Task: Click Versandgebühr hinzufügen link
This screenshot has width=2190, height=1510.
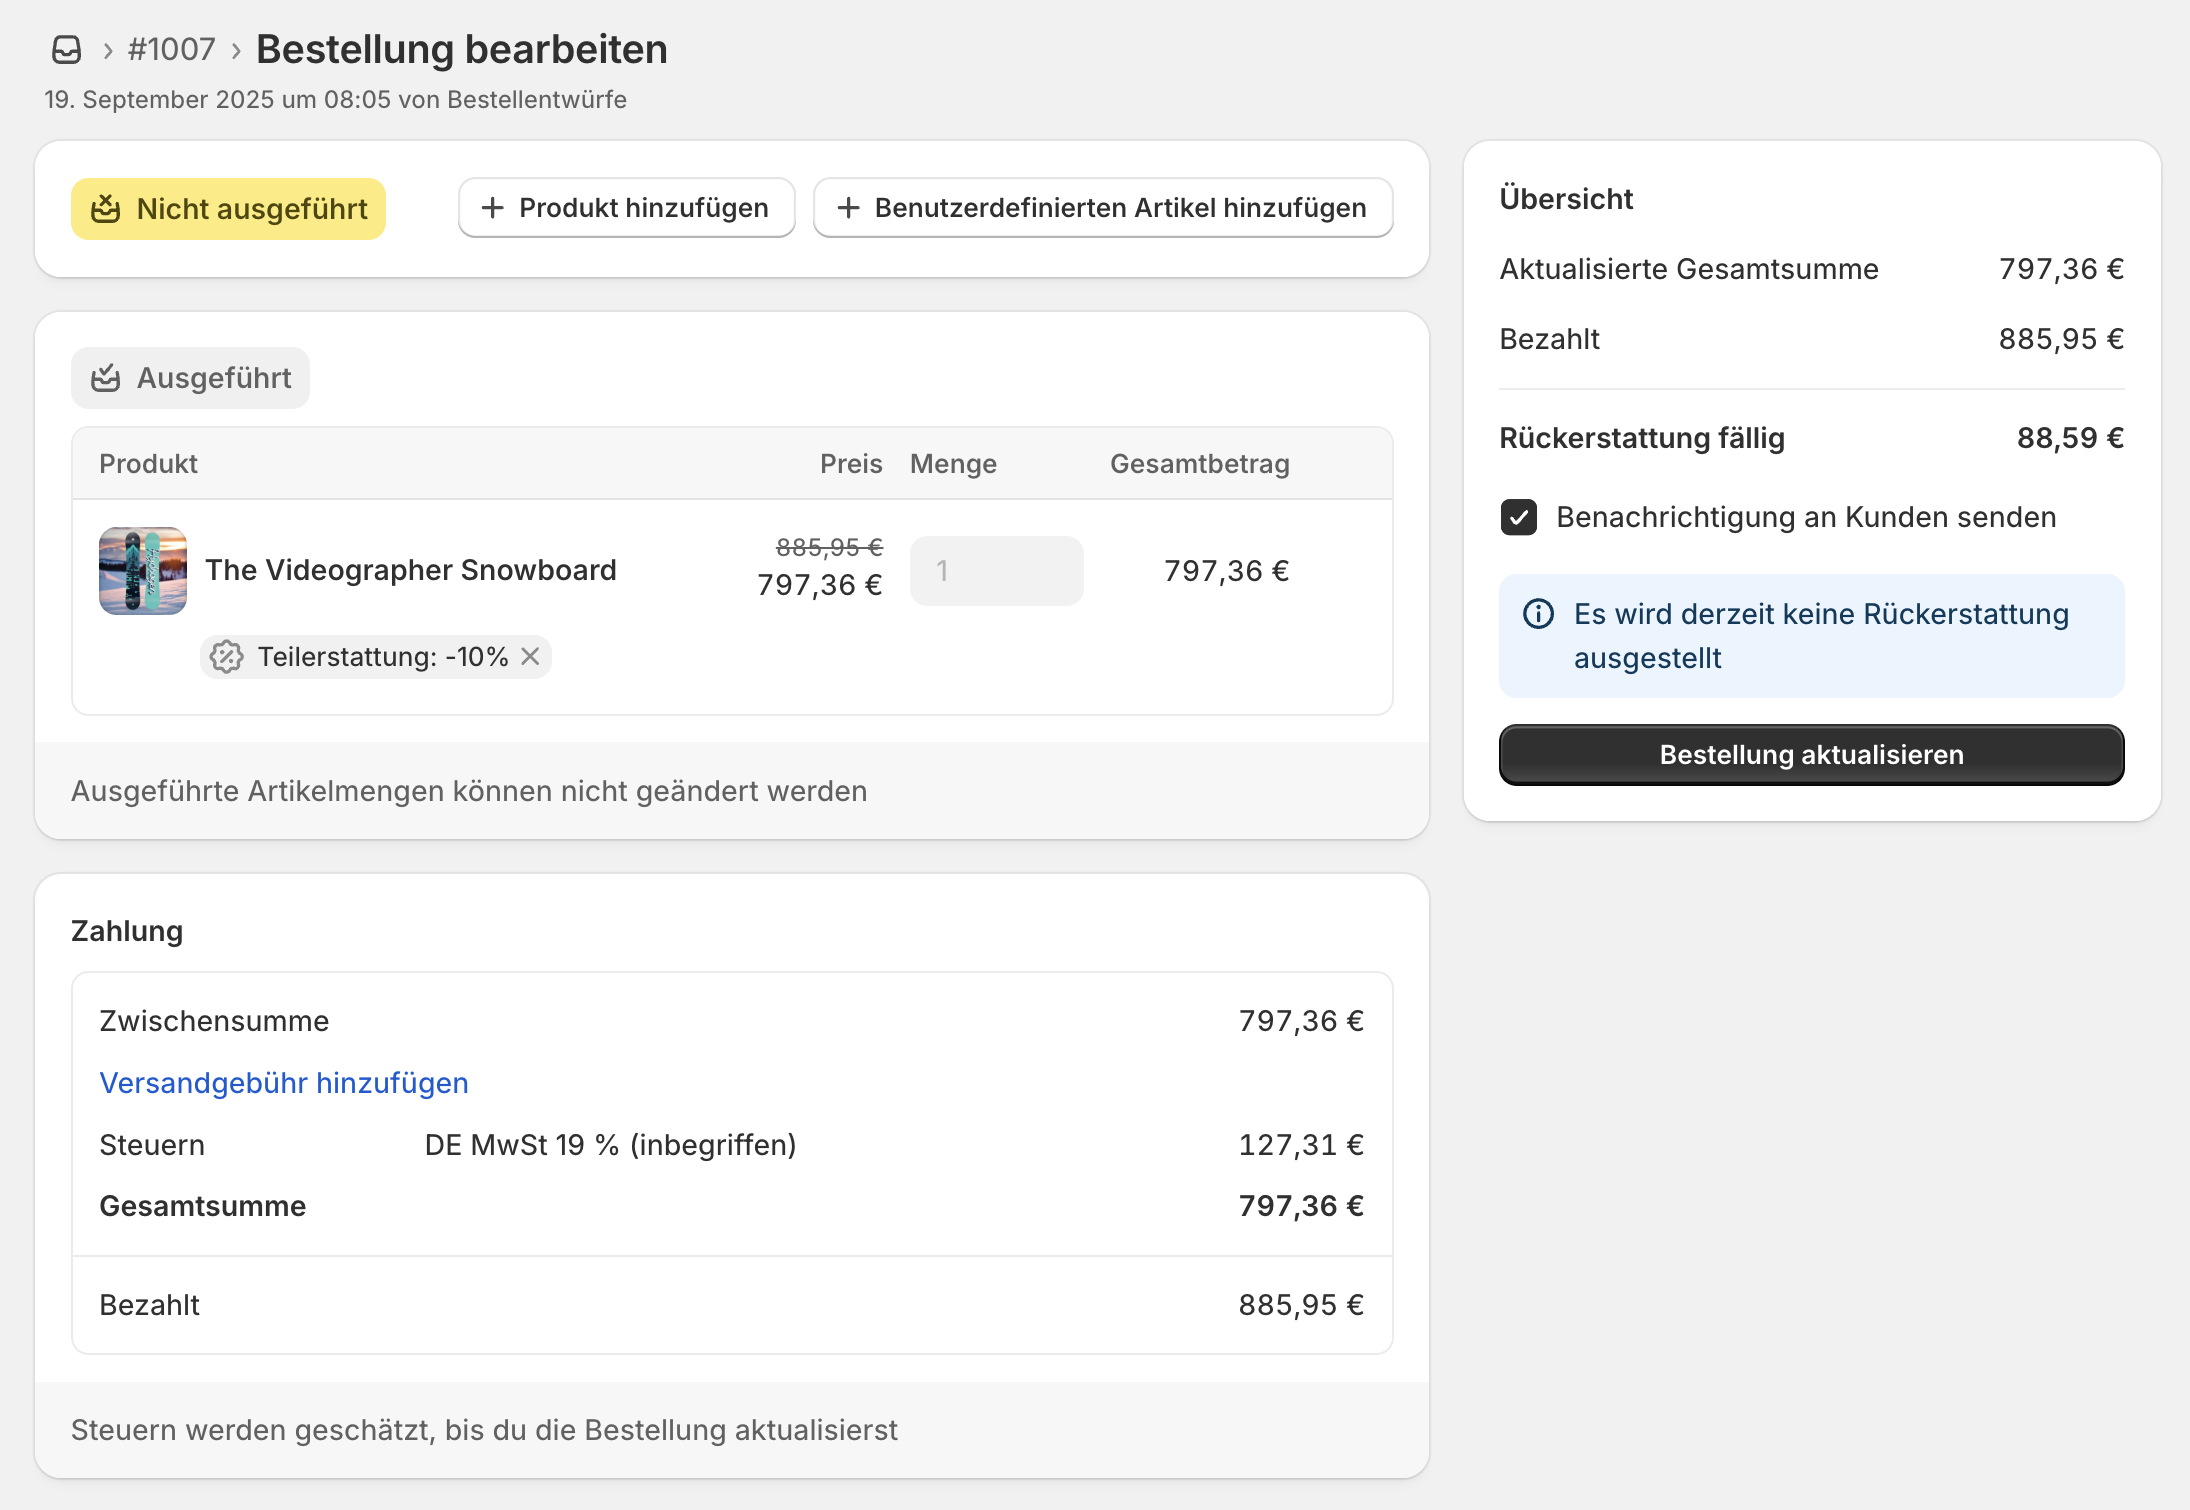Action: [x=284, y=1083]
